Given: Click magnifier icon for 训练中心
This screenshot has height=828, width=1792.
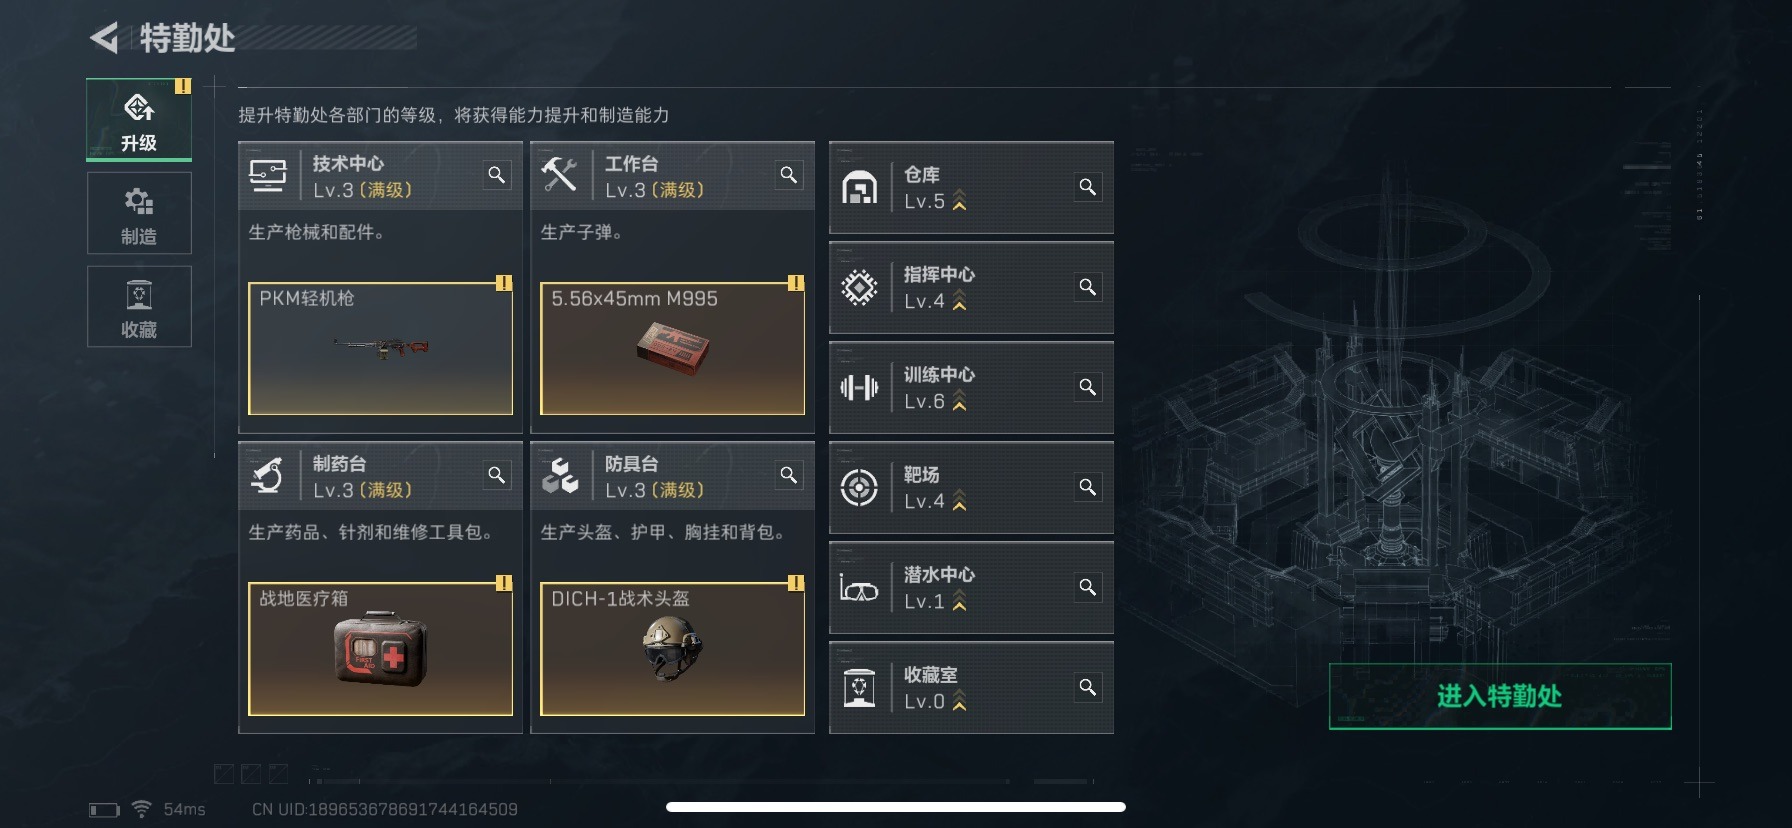Looking at the screenshot, I should pos(1088,387).
